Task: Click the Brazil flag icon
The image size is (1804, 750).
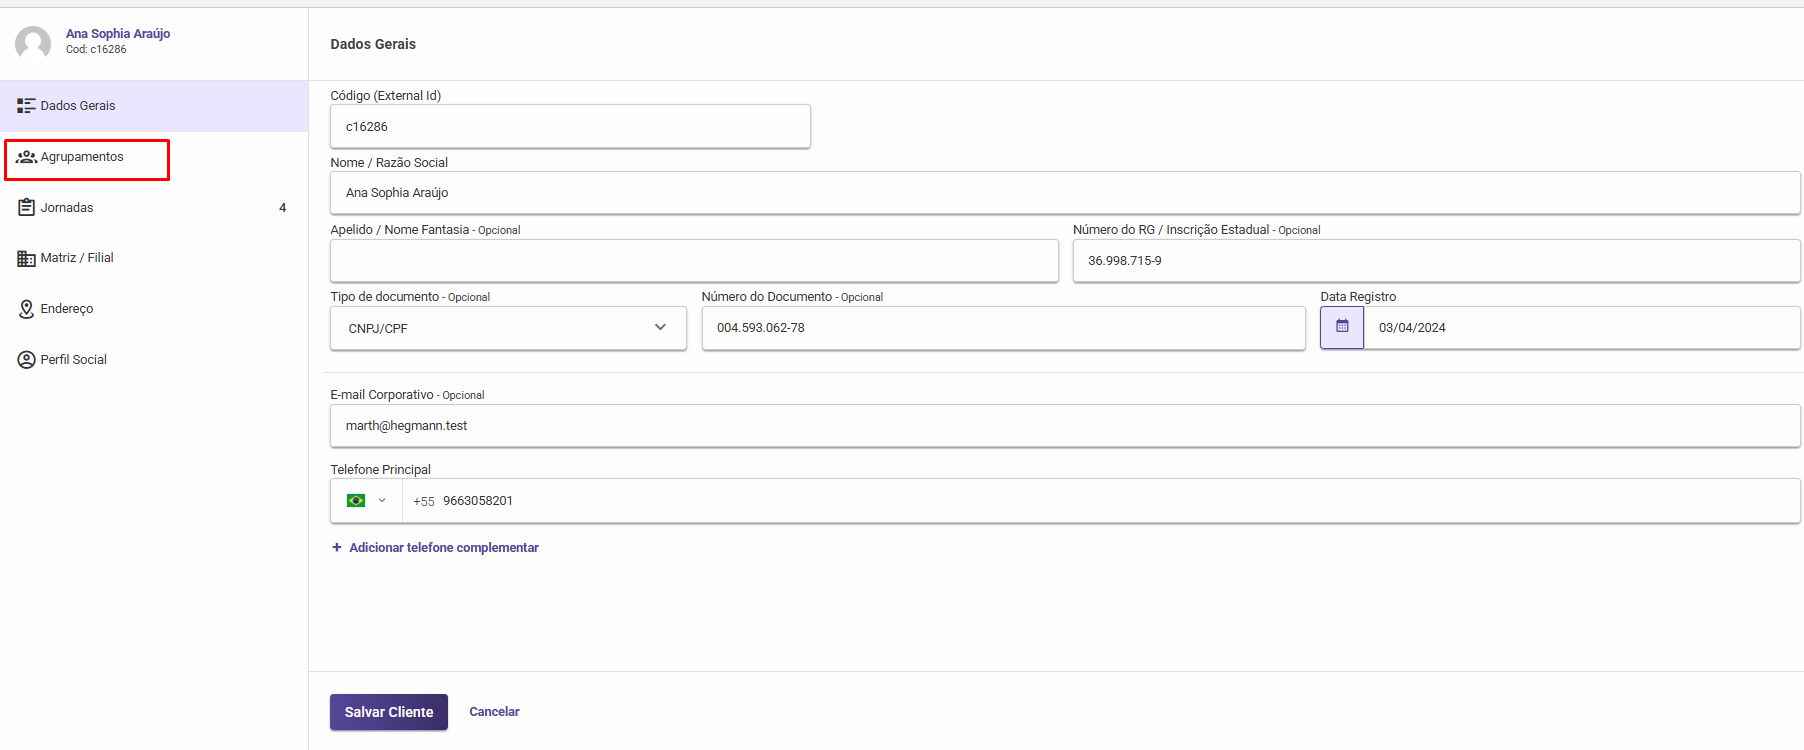Action: (x=356, y=501)
